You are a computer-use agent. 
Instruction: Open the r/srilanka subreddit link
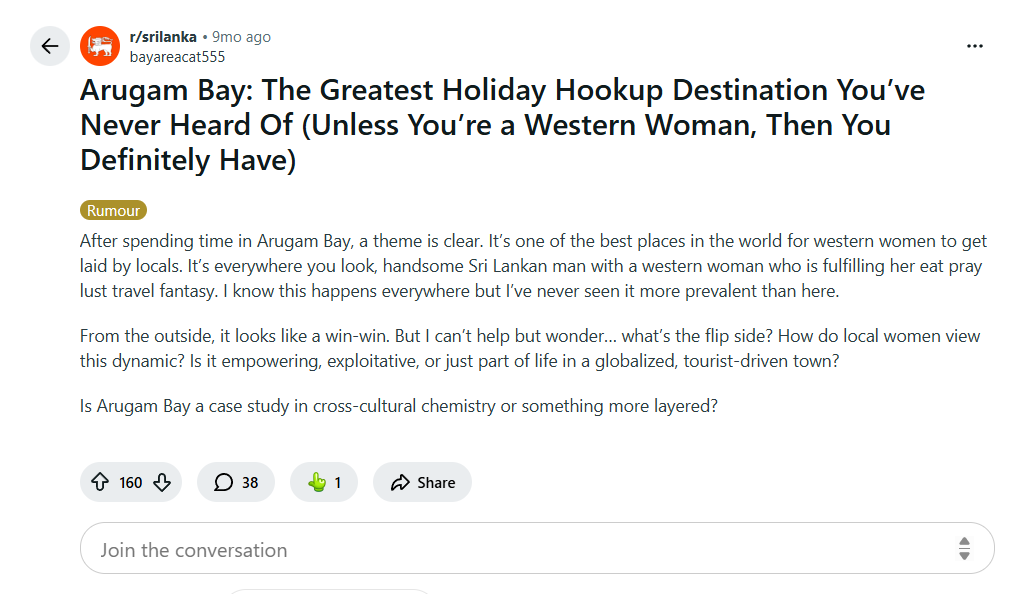click(x=163, y=37)
